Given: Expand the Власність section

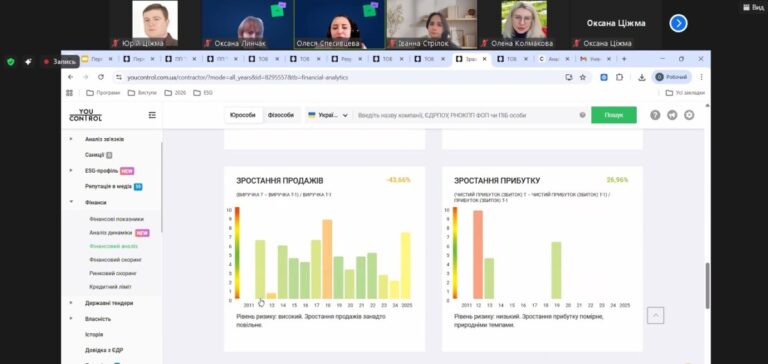Looking at the screenshot, I should (x=71, y=319).
